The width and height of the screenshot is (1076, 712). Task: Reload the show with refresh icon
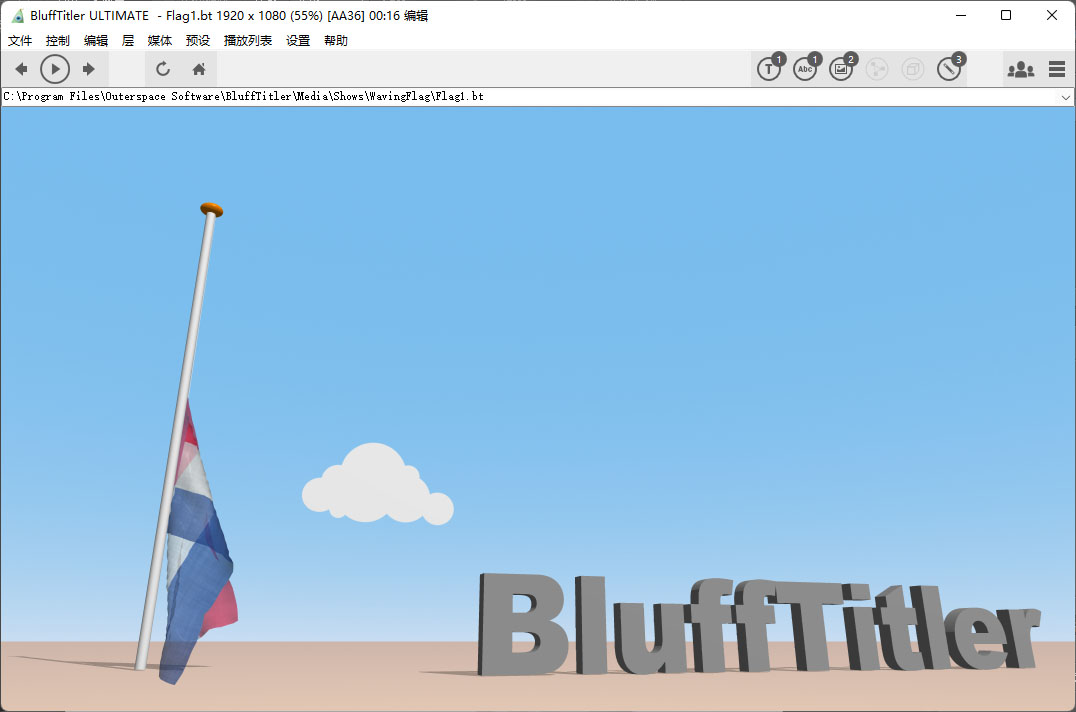tap(163, 69)
